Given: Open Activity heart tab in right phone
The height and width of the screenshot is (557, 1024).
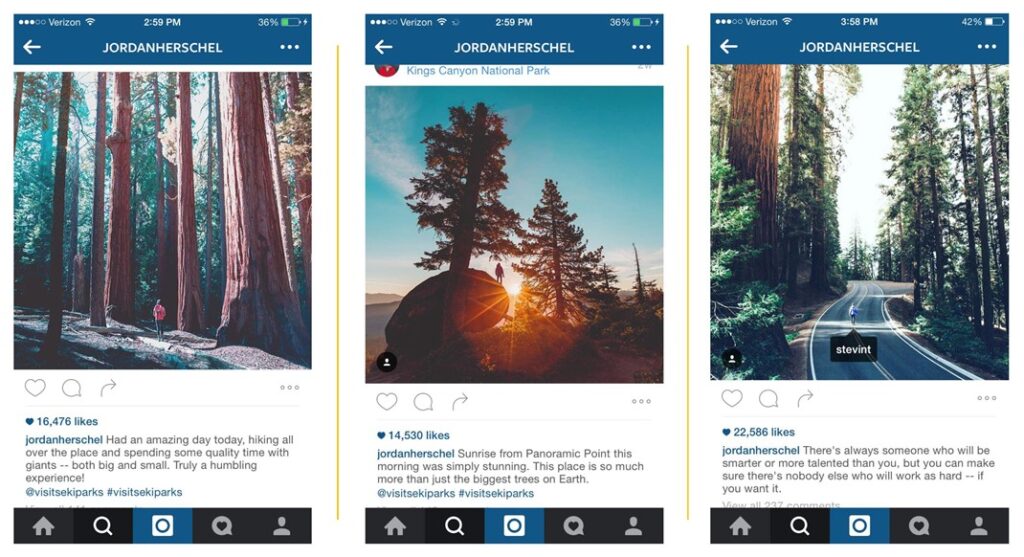Looking at the screenshot, I should tap(919, 526).
